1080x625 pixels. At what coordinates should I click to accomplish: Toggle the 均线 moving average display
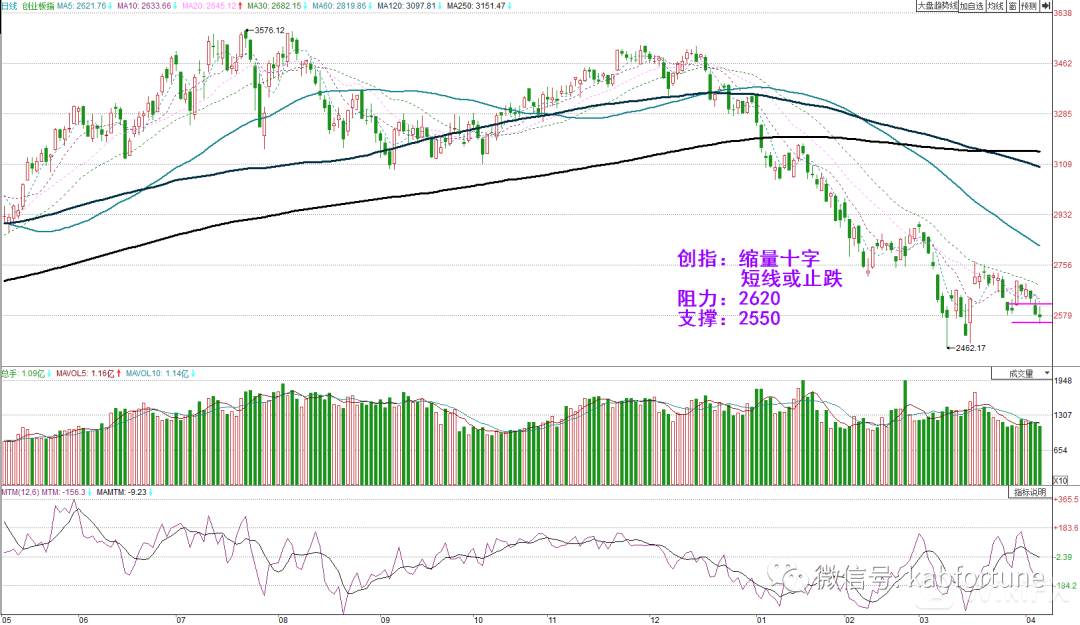(x=995, y=6)
